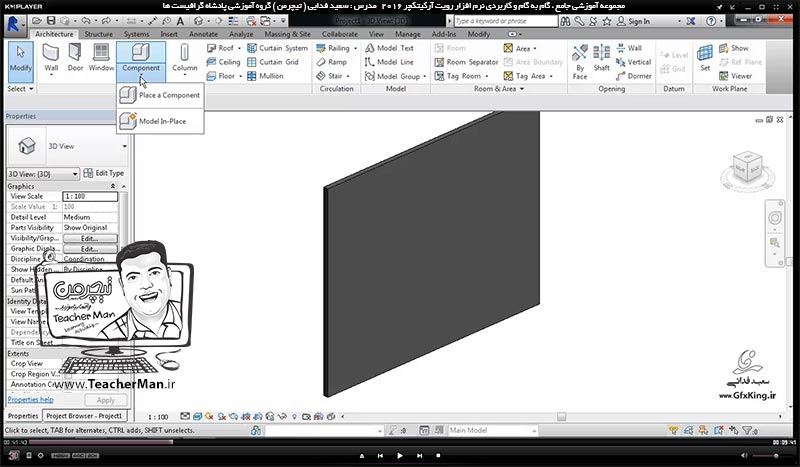Viewport: 800px width, 467px height.
Task: Click the KMPlayer stop button
Action: point(438,455)
